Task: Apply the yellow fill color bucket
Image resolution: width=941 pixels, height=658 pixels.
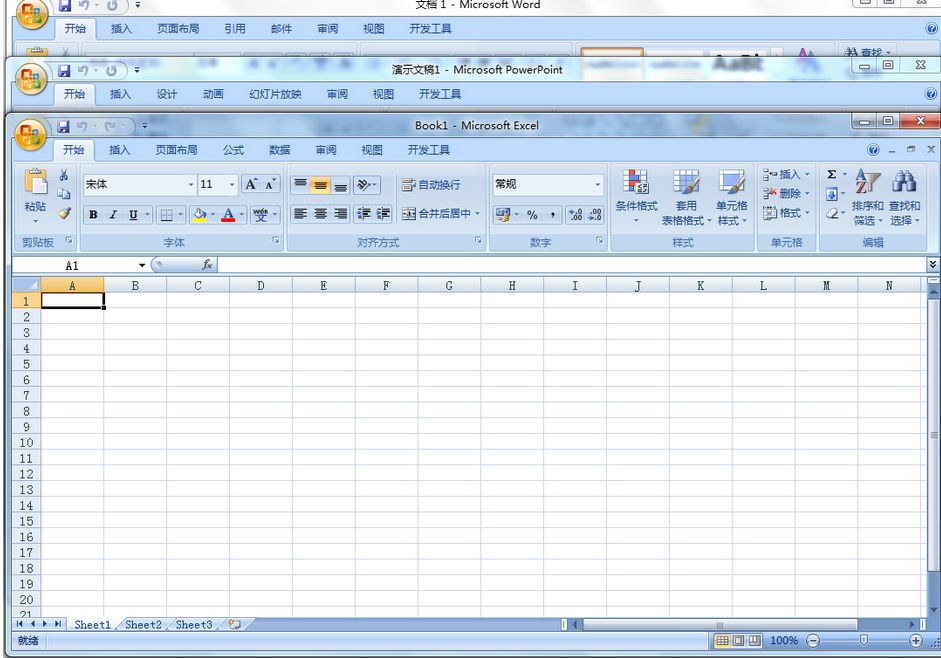Action: point(199,214)
